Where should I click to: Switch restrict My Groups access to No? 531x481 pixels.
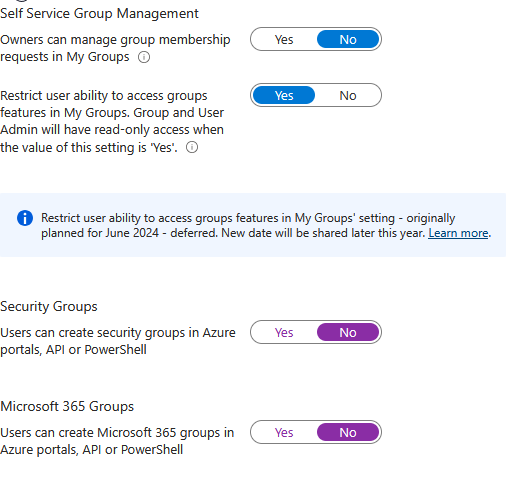click(348, 95)
